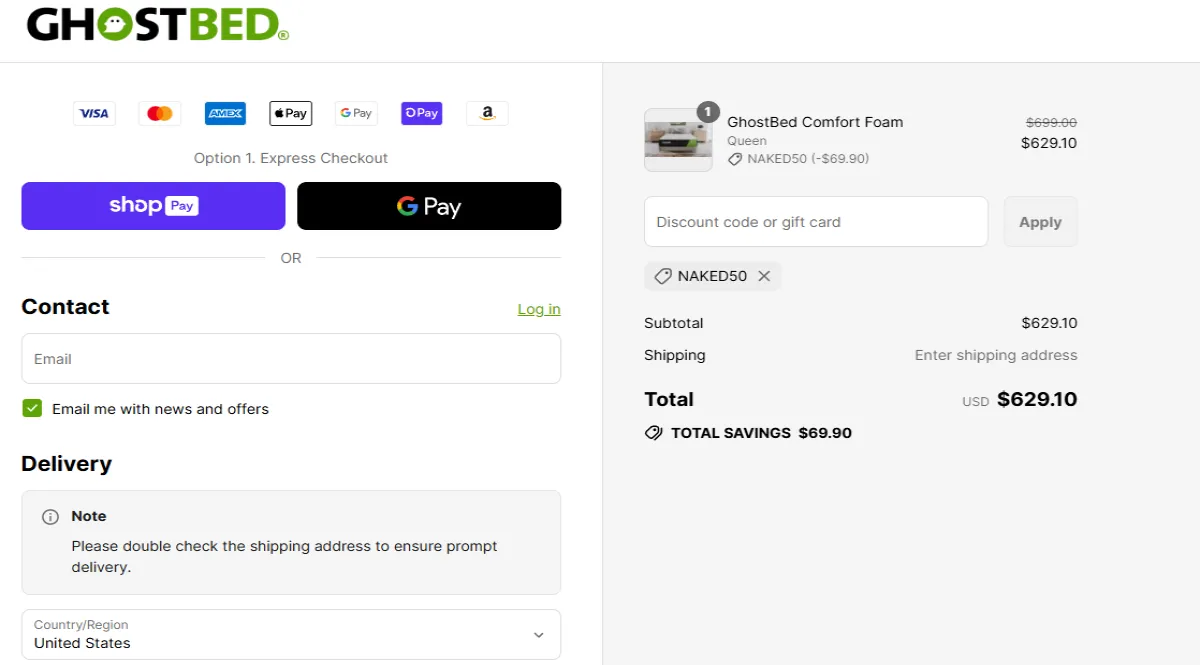Click the Visa card icon
Viewport: 1200px width, 665px height.
tap(94, 114)
